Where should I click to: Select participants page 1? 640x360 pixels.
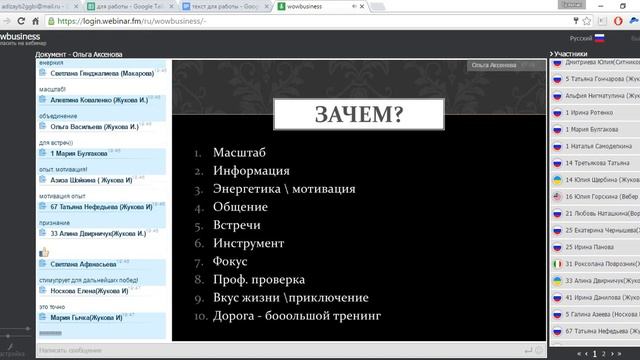595,354
